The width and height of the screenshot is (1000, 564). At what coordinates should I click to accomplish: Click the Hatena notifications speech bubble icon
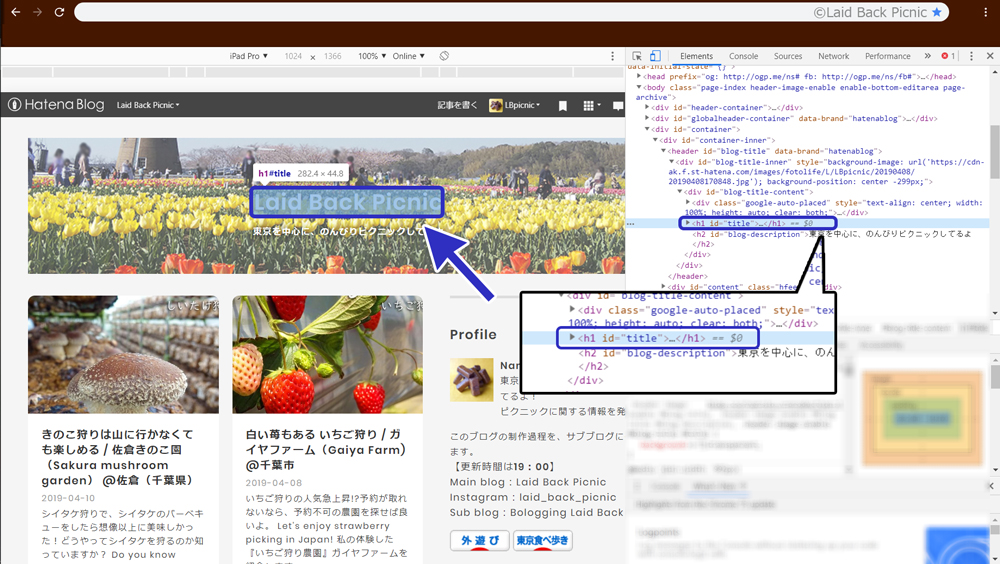[617, 106]
